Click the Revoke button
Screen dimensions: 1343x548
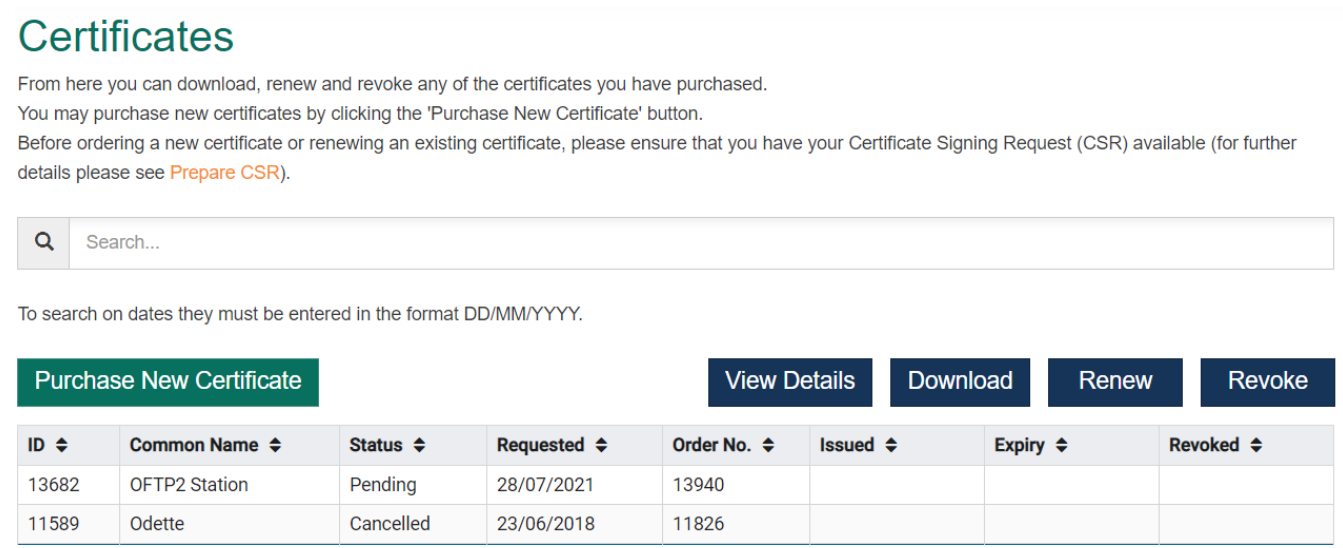[1267, 381]
